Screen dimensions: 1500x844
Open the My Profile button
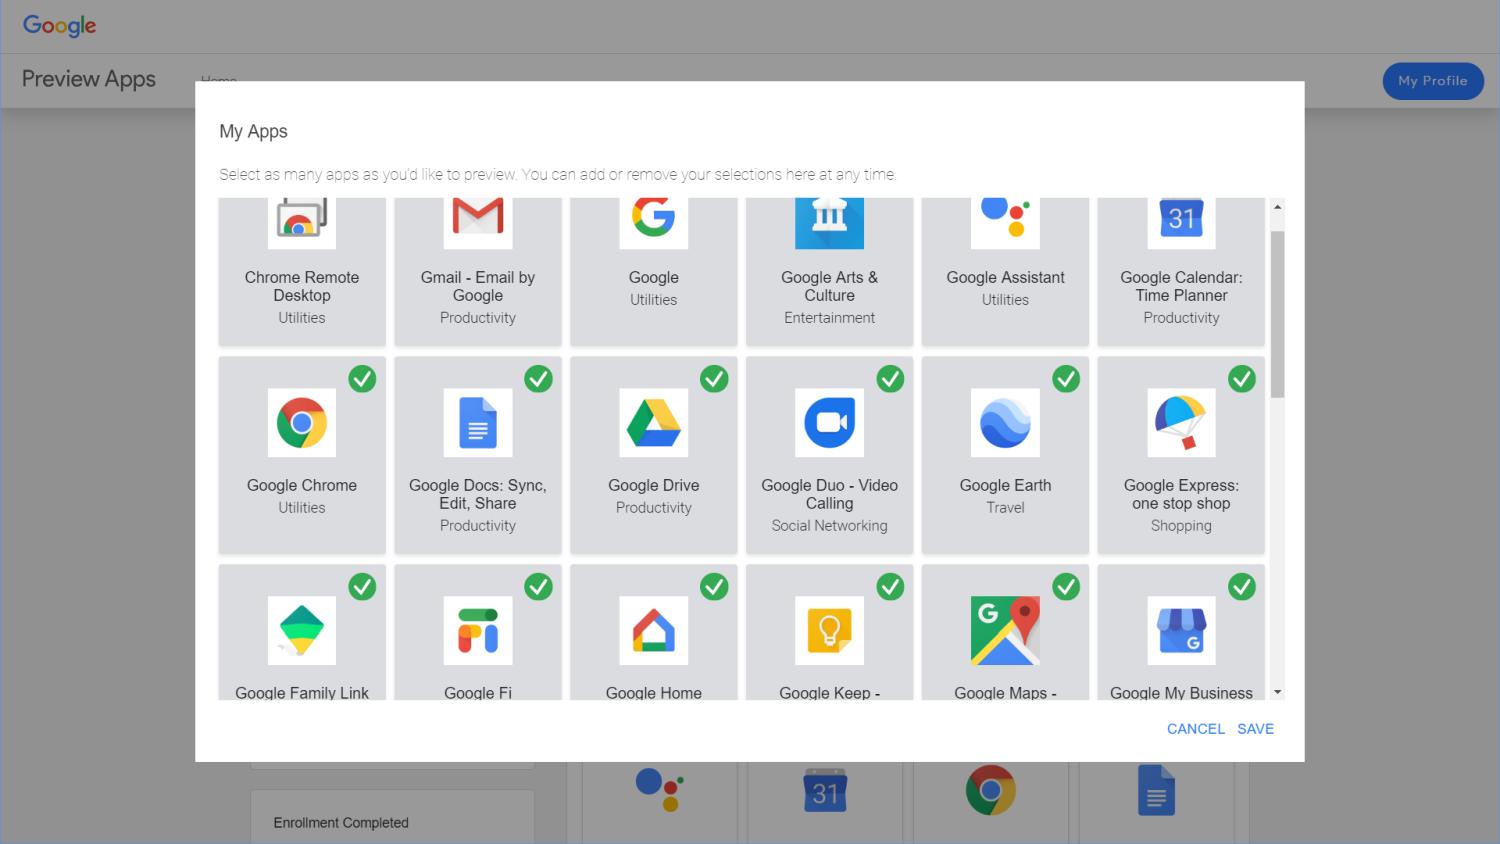[x=1432, y=81]
